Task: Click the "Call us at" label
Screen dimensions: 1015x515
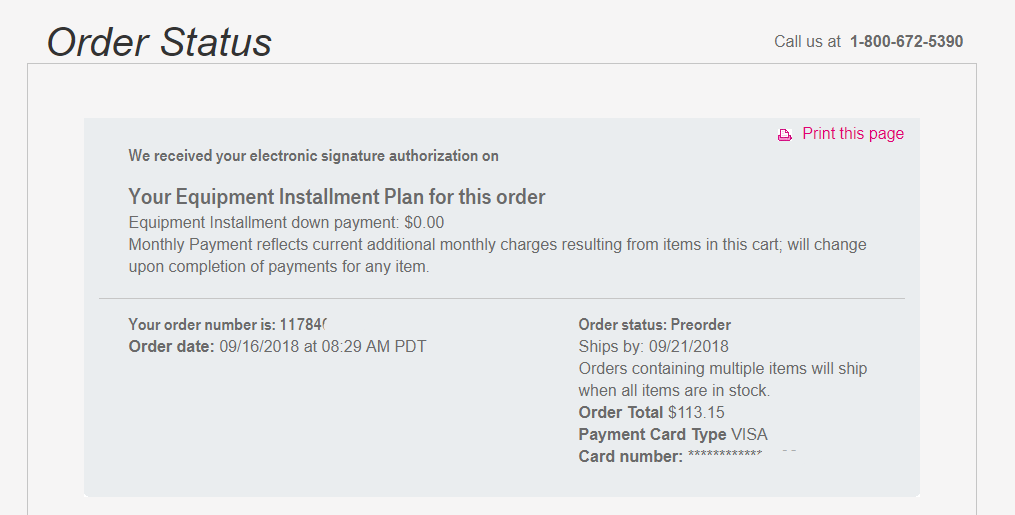Action: click(x=807, y=42)
